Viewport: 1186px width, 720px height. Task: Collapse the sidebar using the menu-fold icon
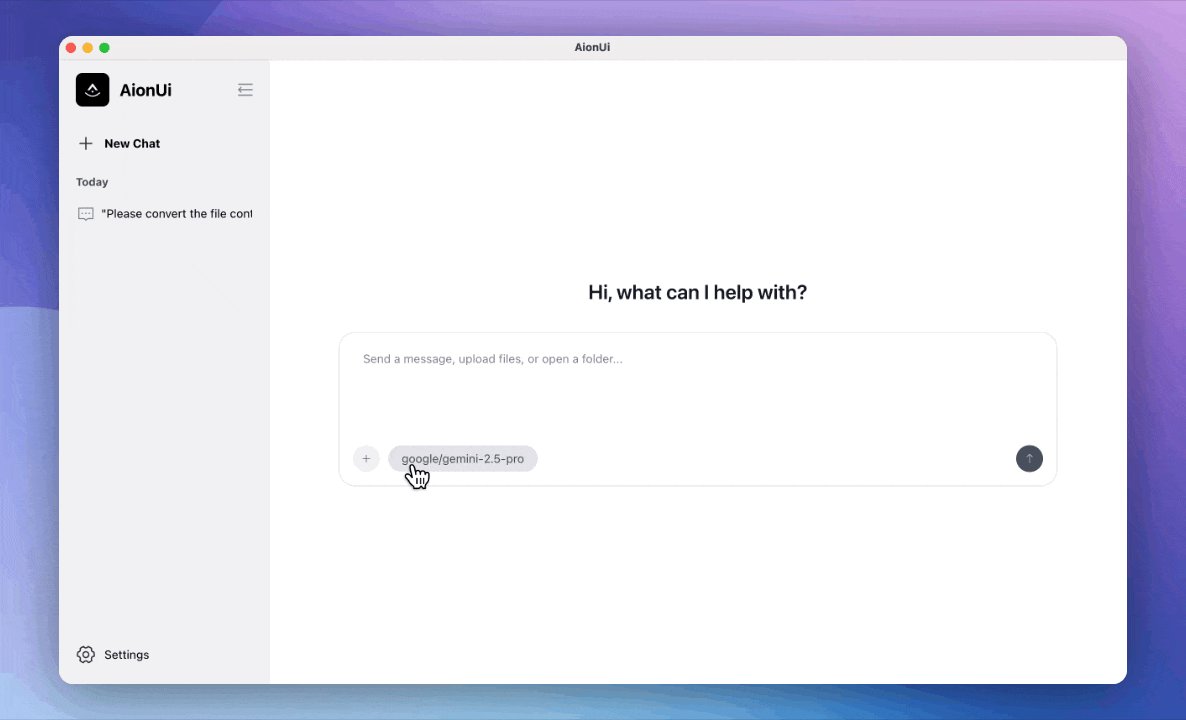click(245, 90)
